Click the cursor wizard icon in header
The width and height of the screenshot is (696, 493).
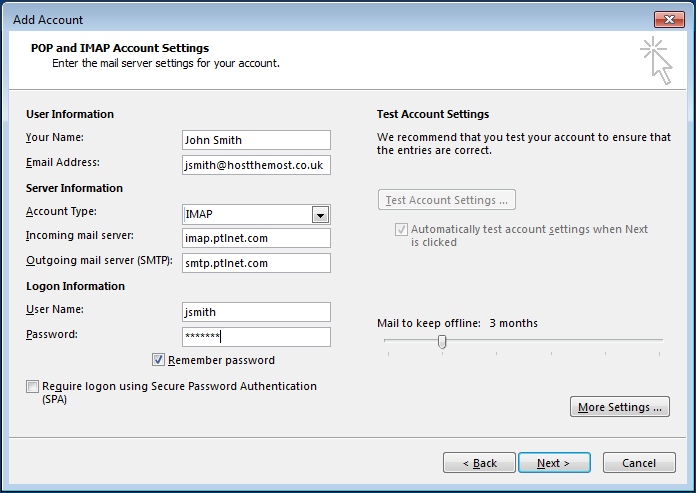tap(656, 60)
